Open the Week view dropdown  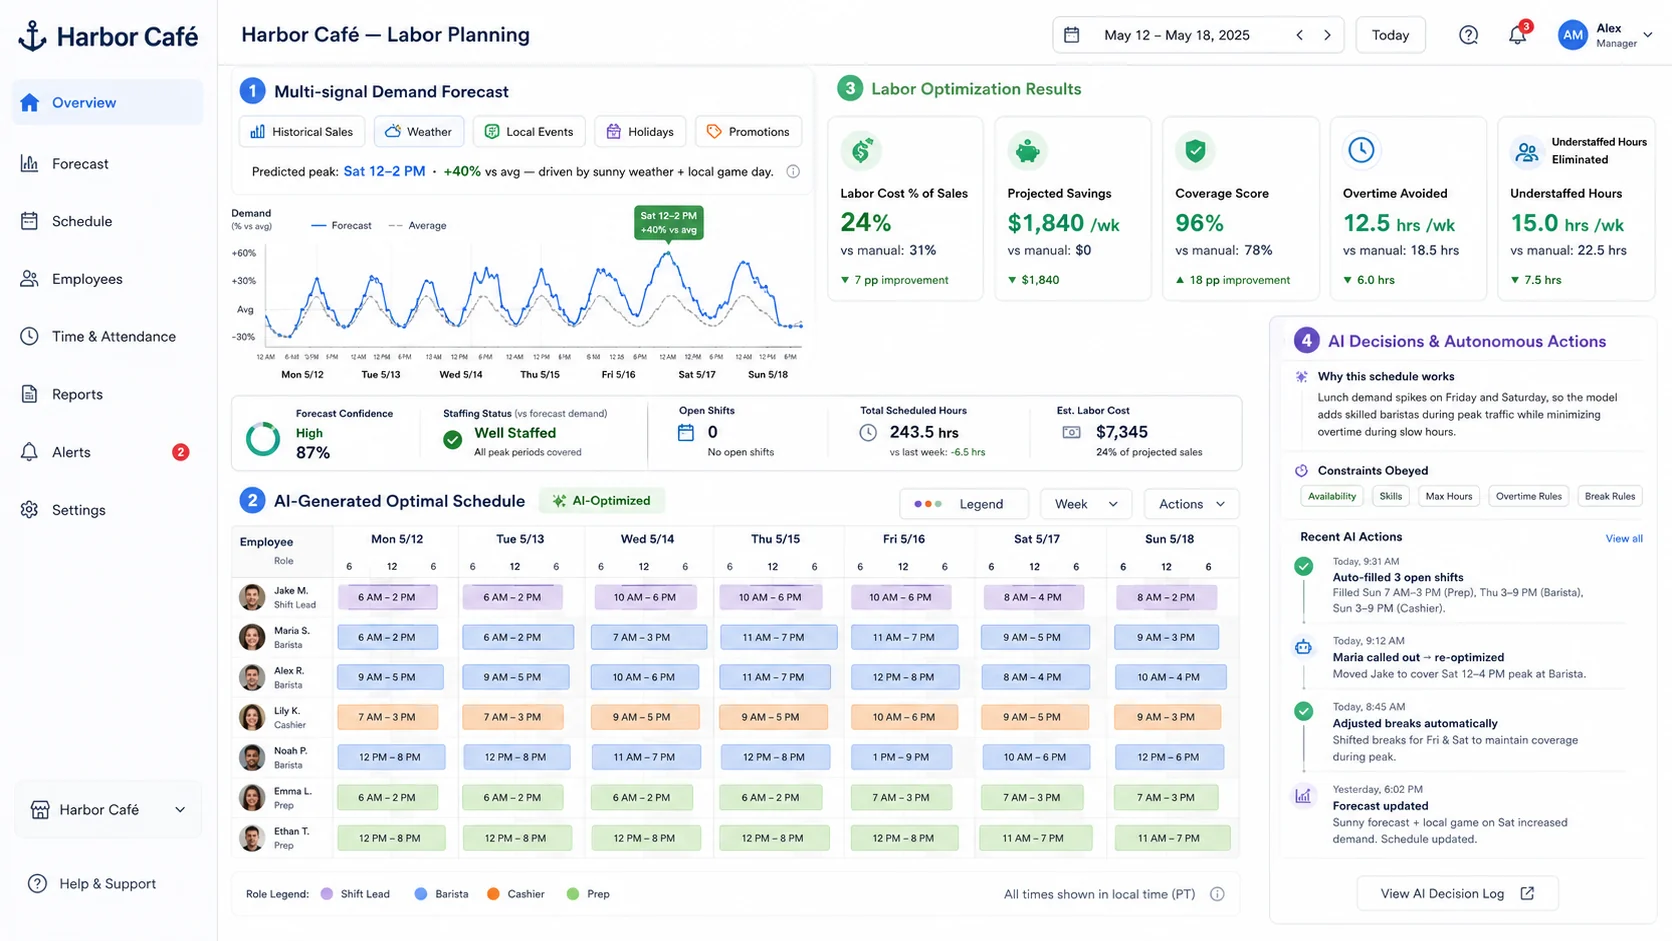1086,504
